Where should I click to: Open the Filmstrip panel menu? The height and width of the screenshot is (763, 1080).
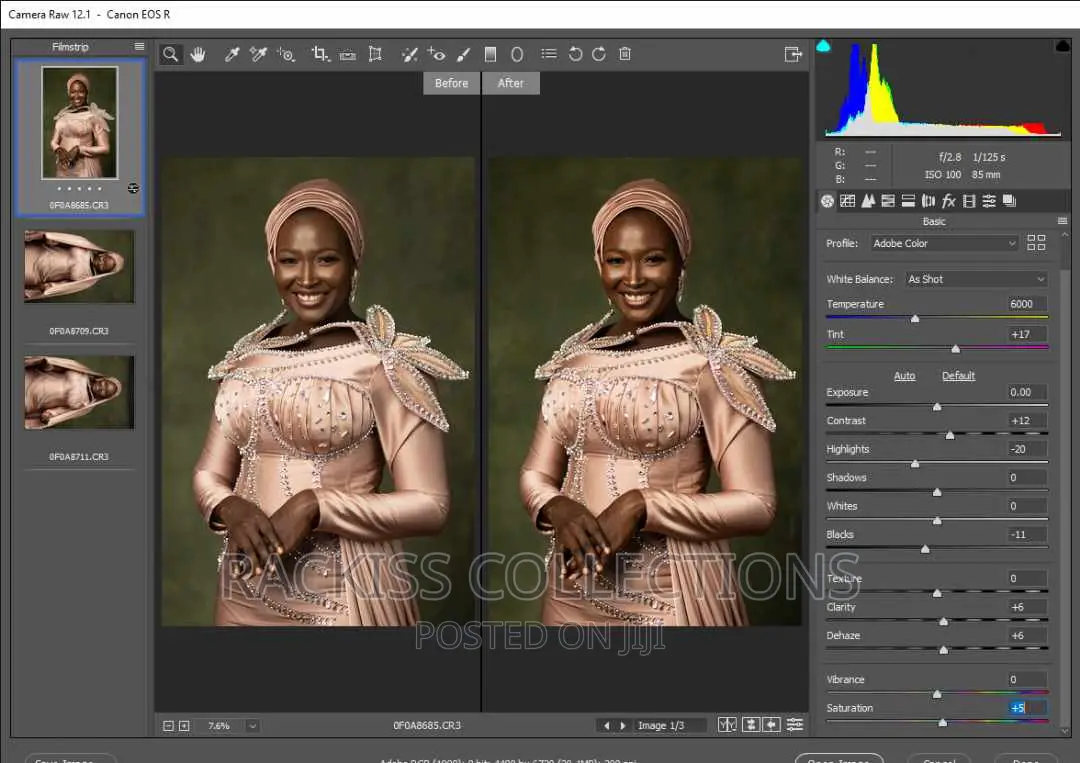pyautogui.click(x=140, y=46)
